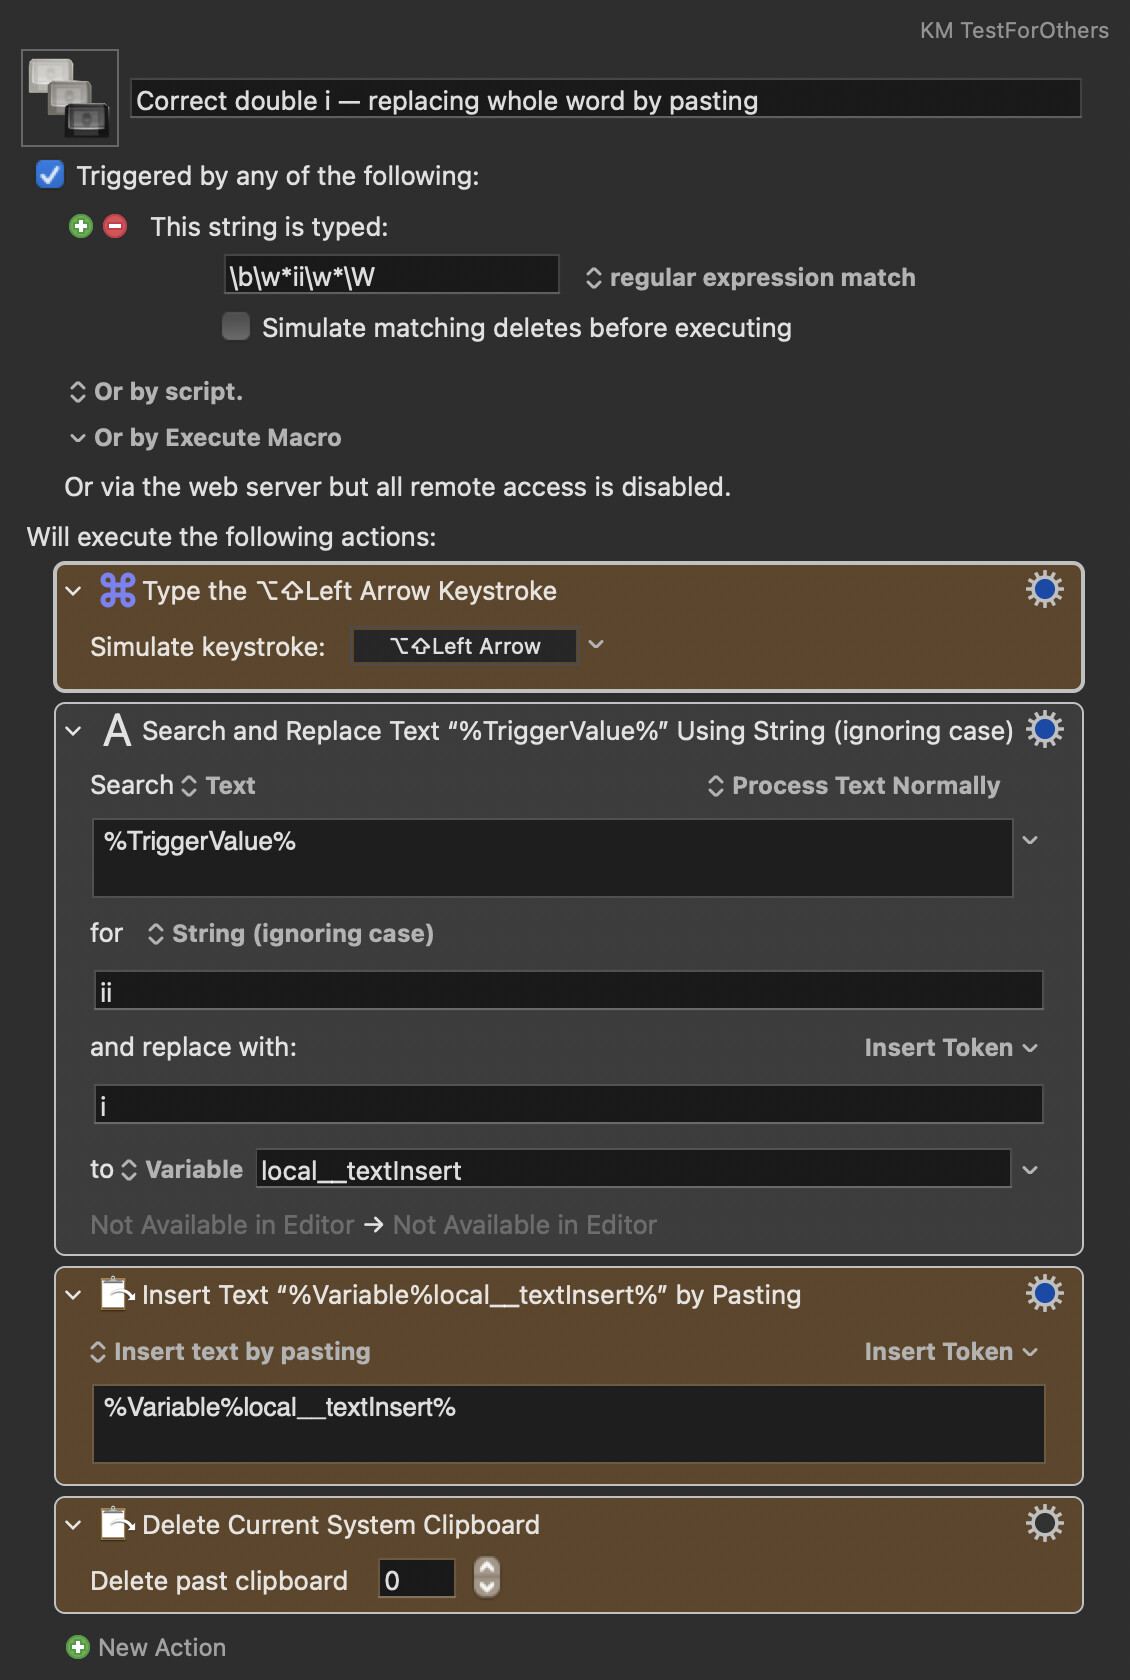Click the macro icon thumbnail
This screenshot has height=1680, width=1130.
70,98
